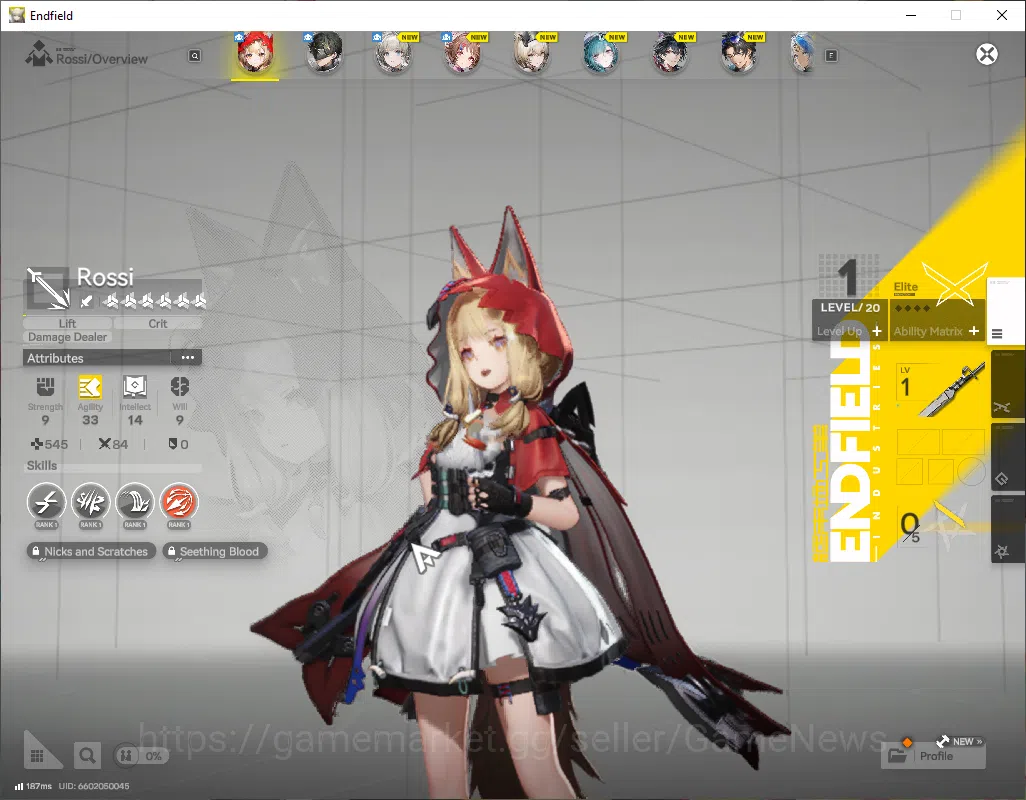Switch to the gear side tab
1026x800 pixels.
click(1008, 457)
